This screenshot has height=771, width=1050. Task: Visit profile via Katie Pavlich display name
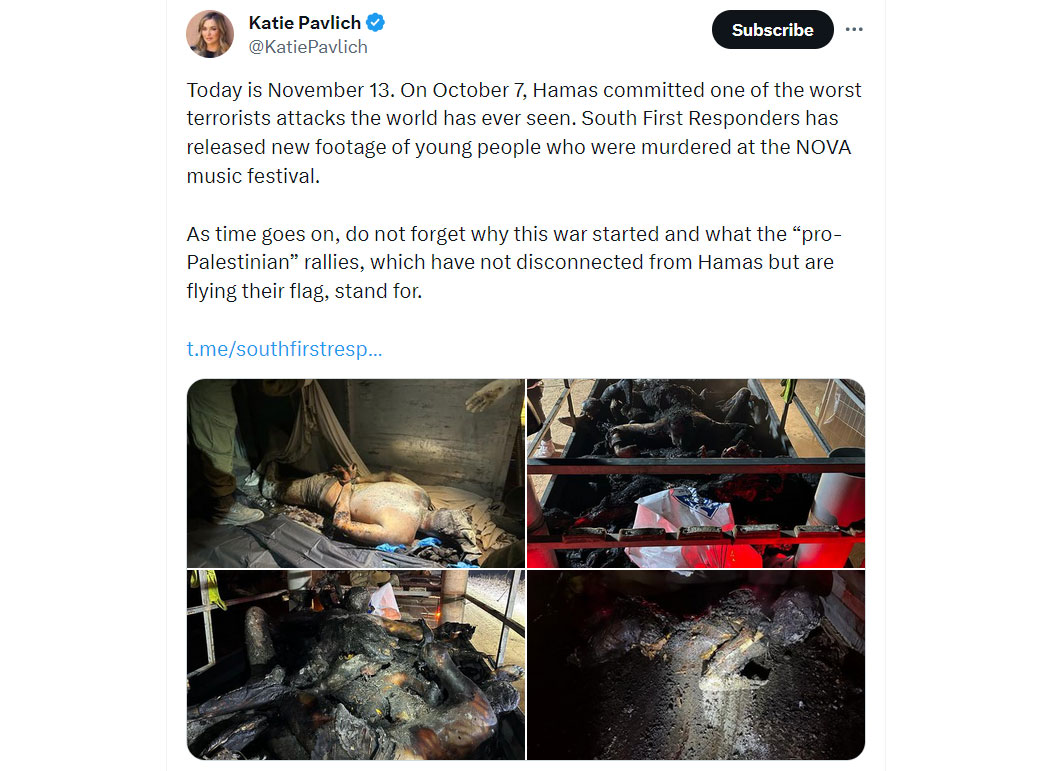pyautogui.click(x=305, y=23)
